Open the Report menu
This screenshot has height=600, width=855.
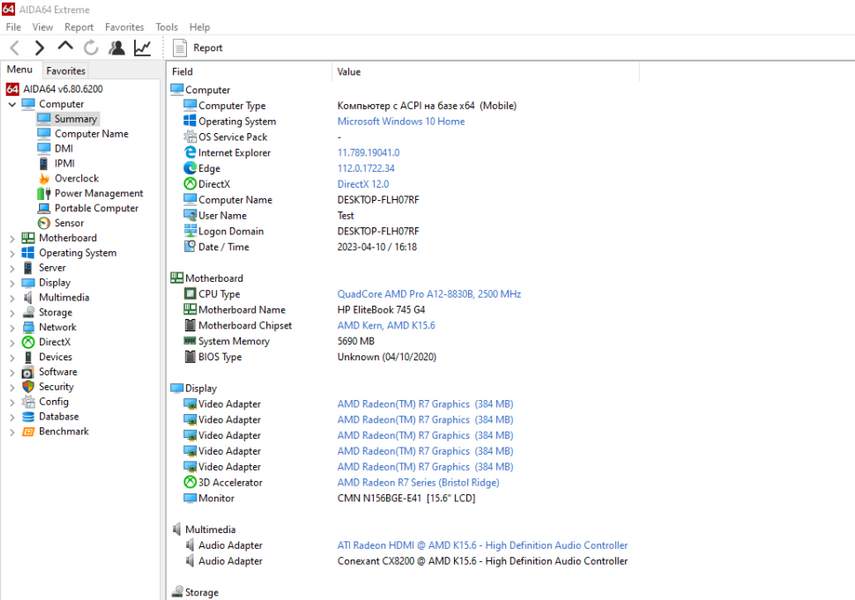point(79,27)
